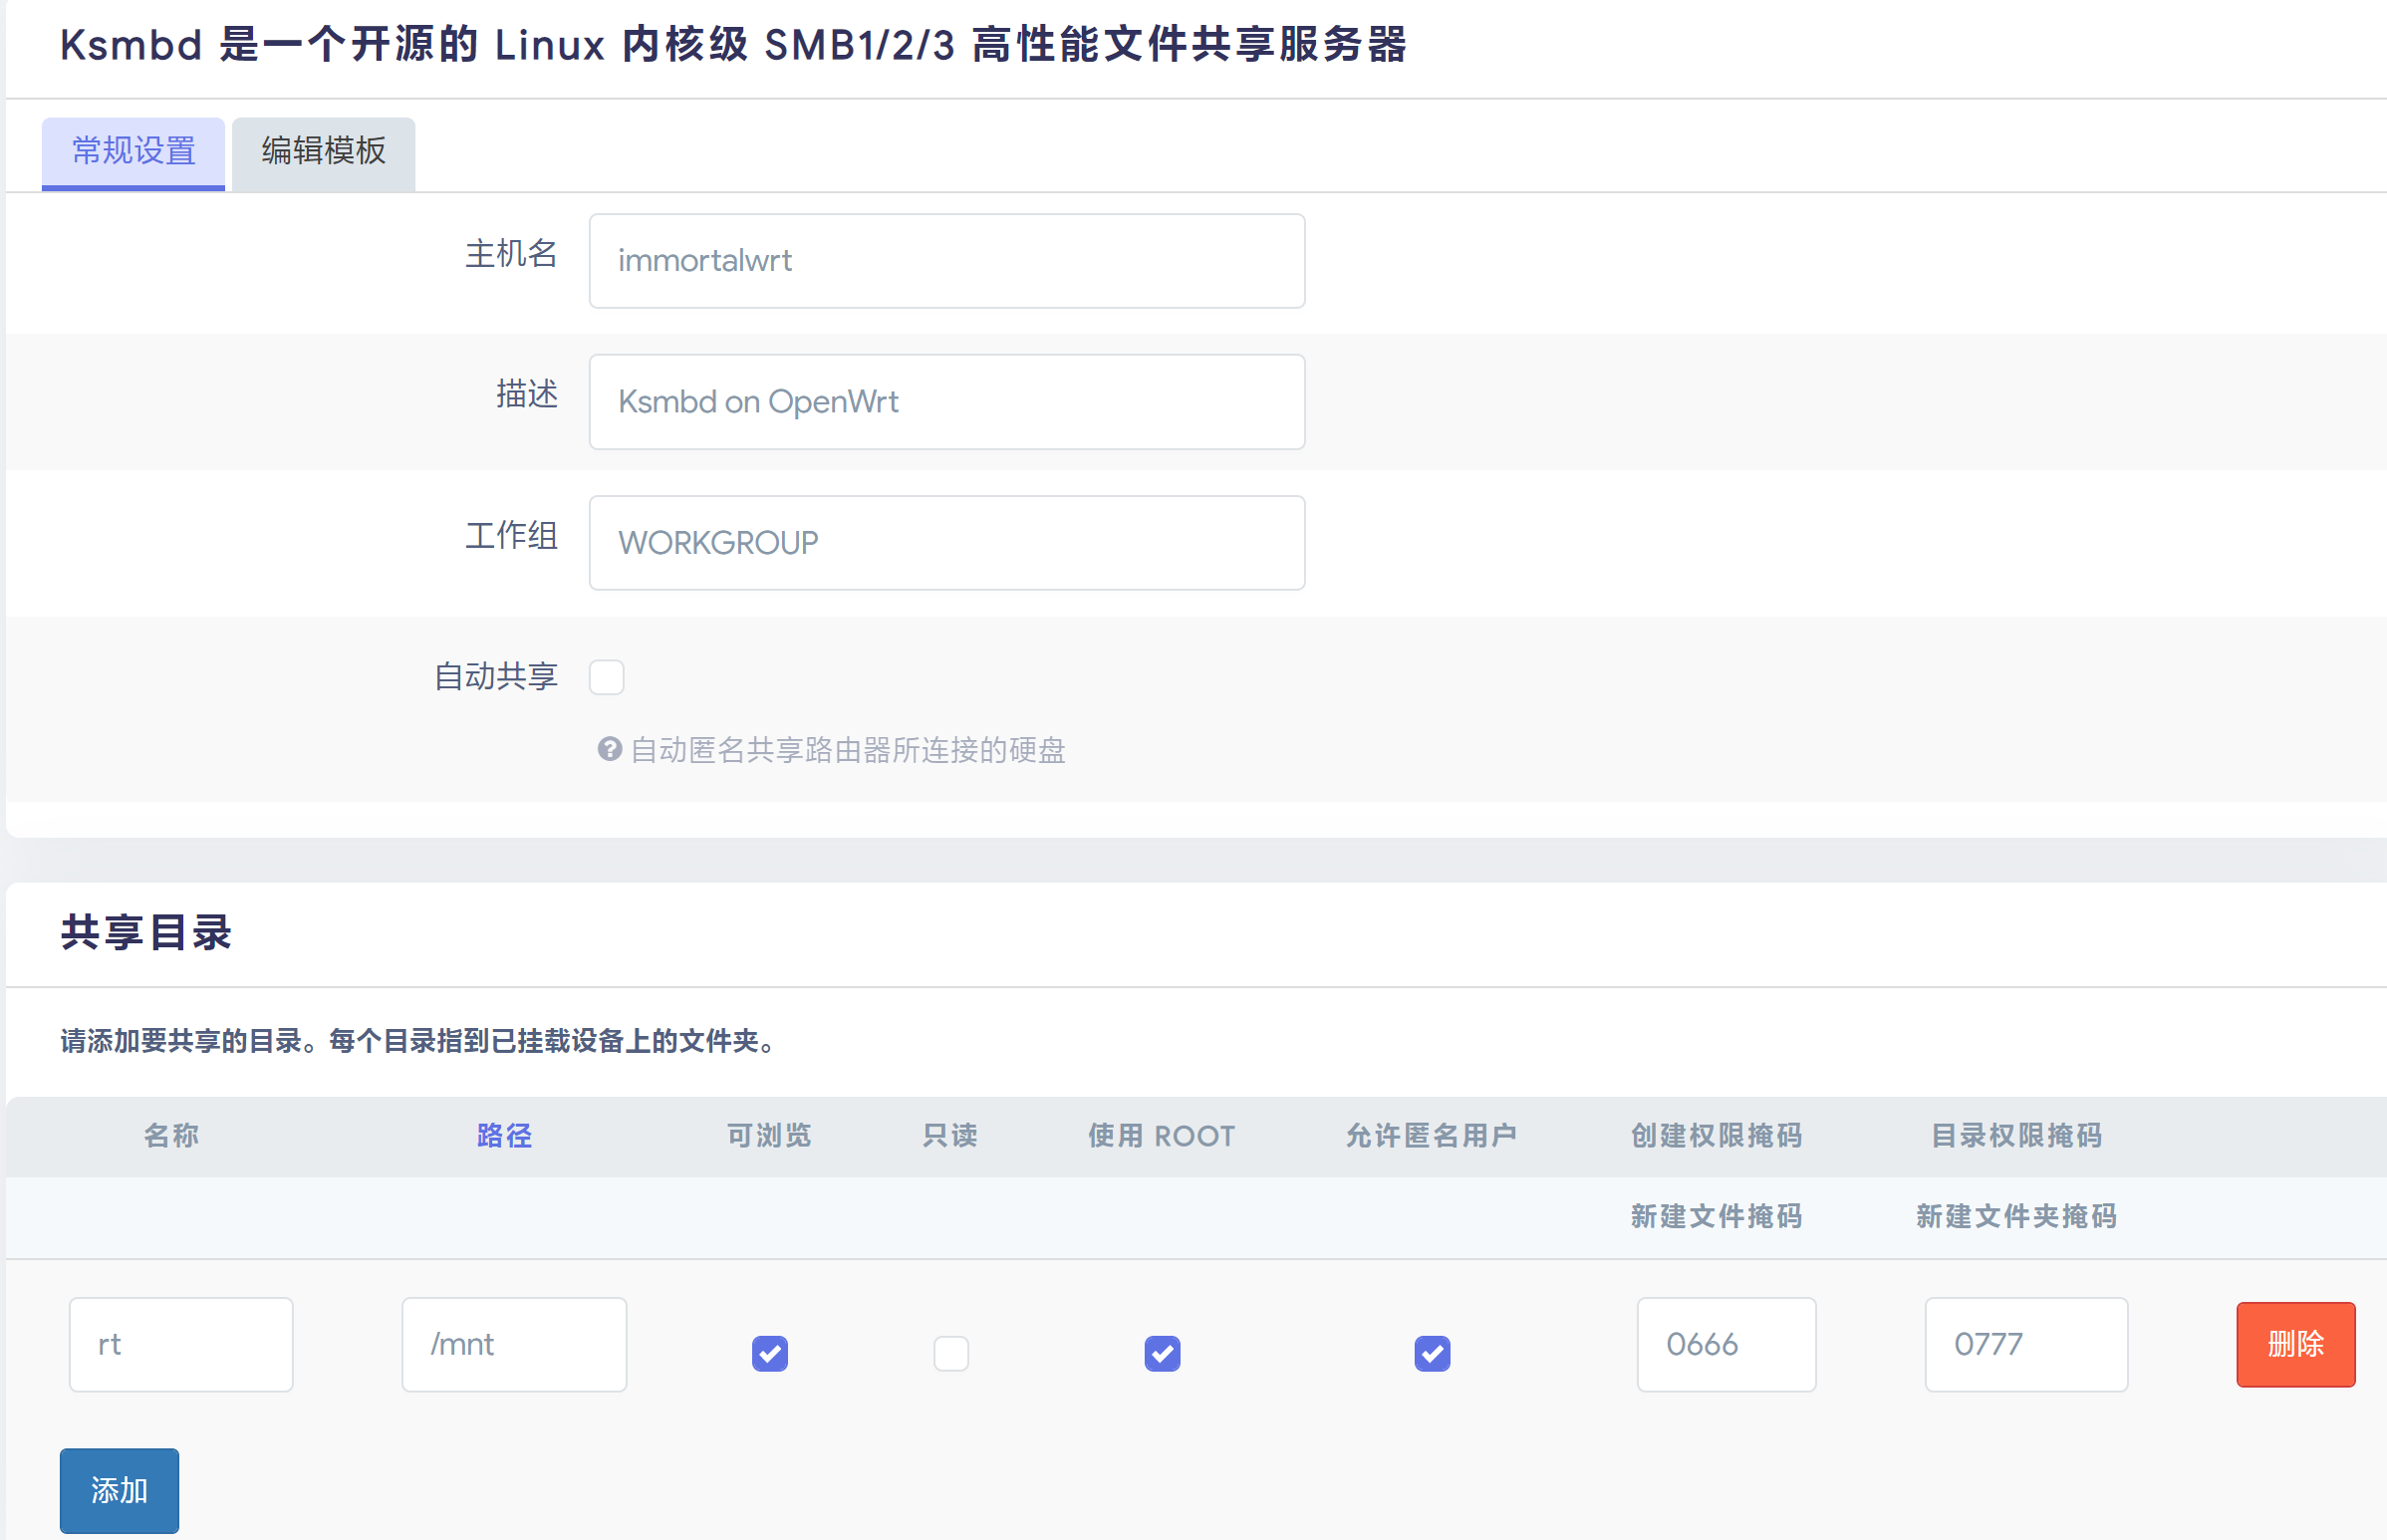Click the 路径 column header link
This screenshot has width=2387, height=1540.
coord(504,1136)
